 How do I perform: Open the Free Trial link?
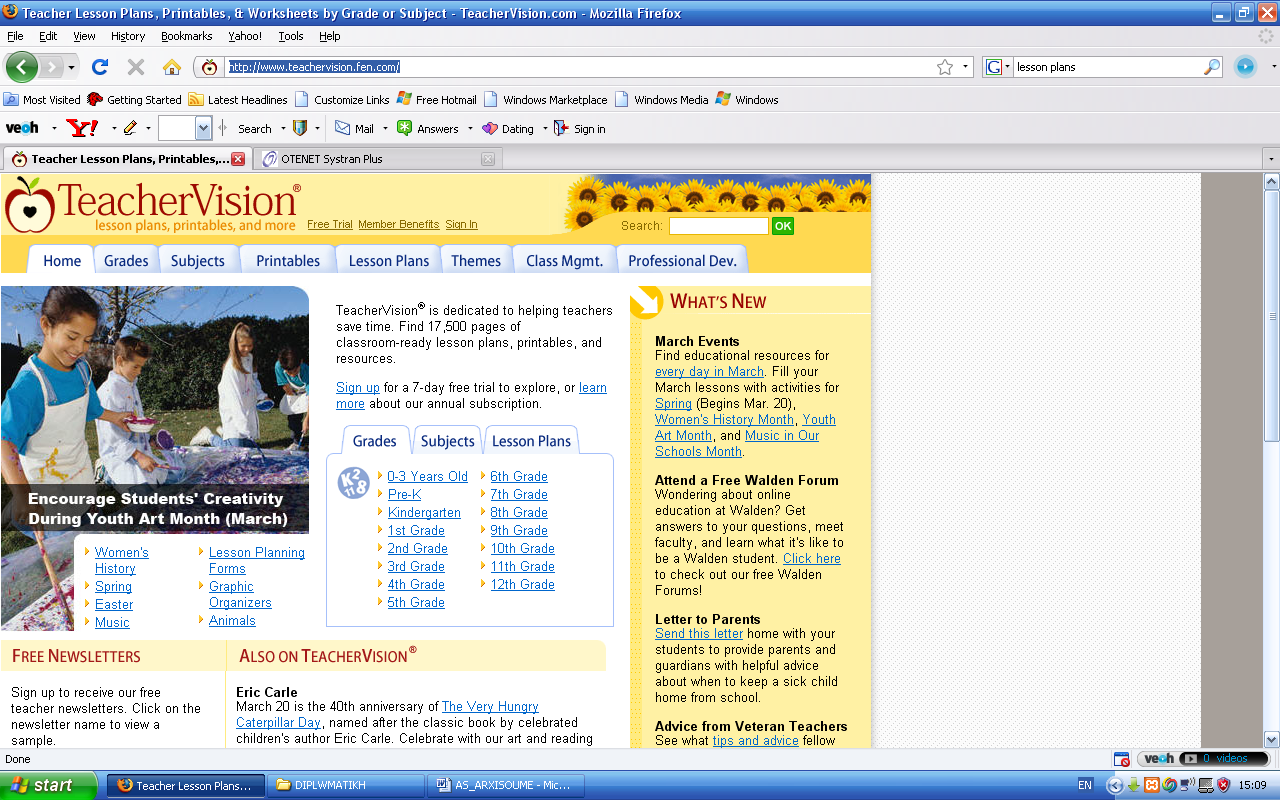click(330, 225)
